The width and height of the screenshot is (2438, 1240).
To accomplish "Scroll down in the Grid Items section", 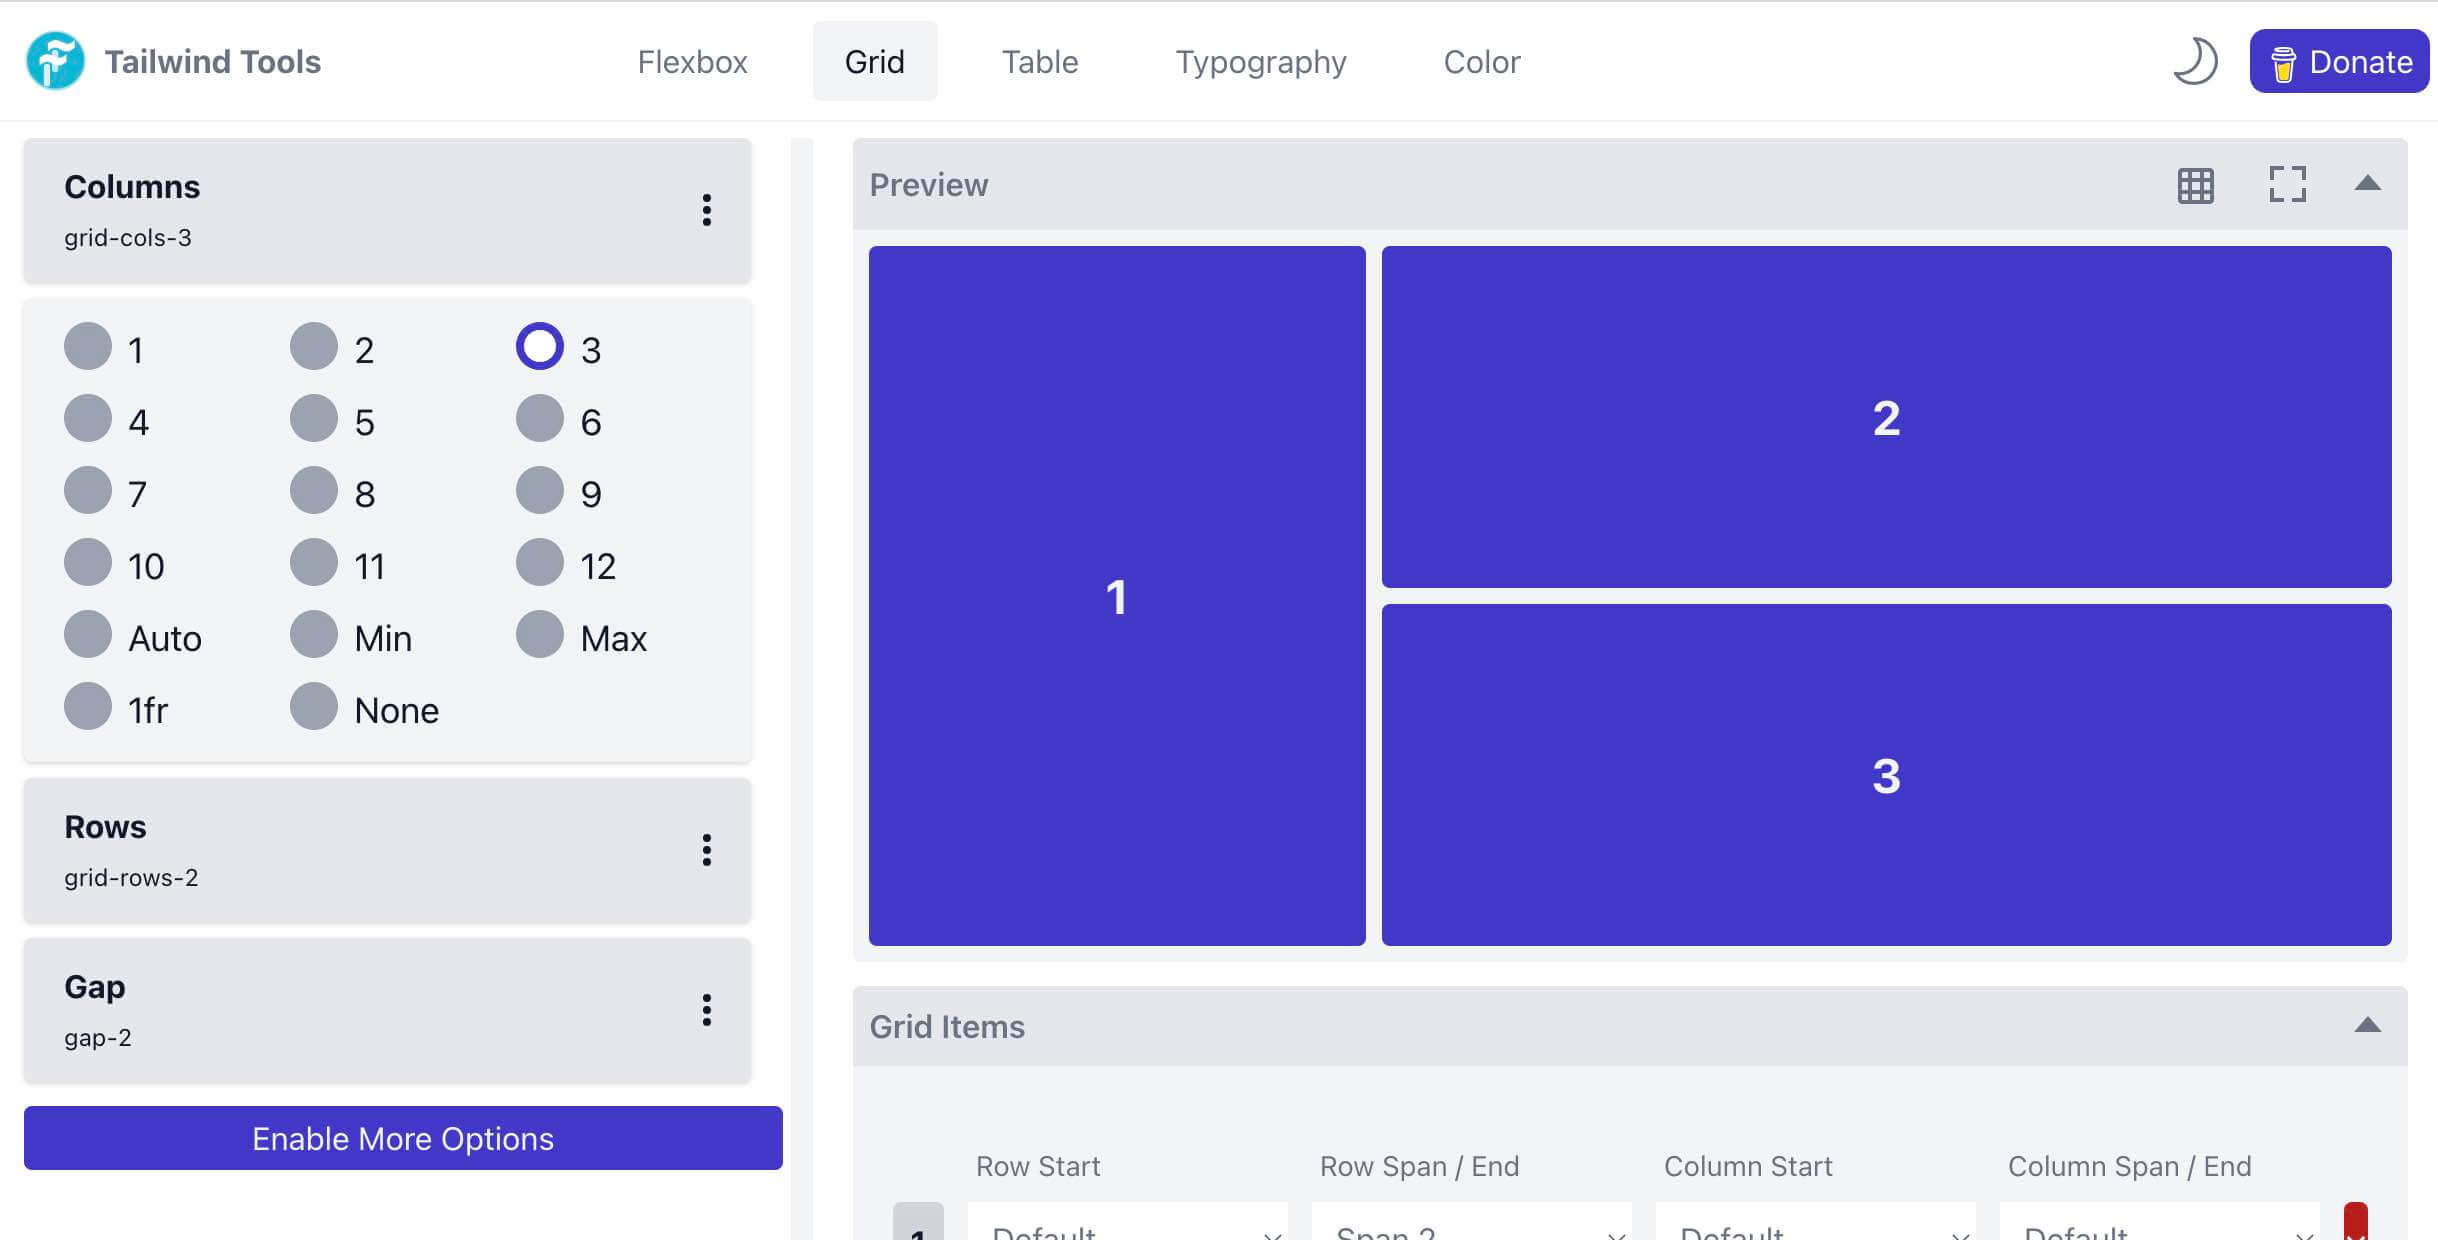I will click(x=2368, y=1025).
